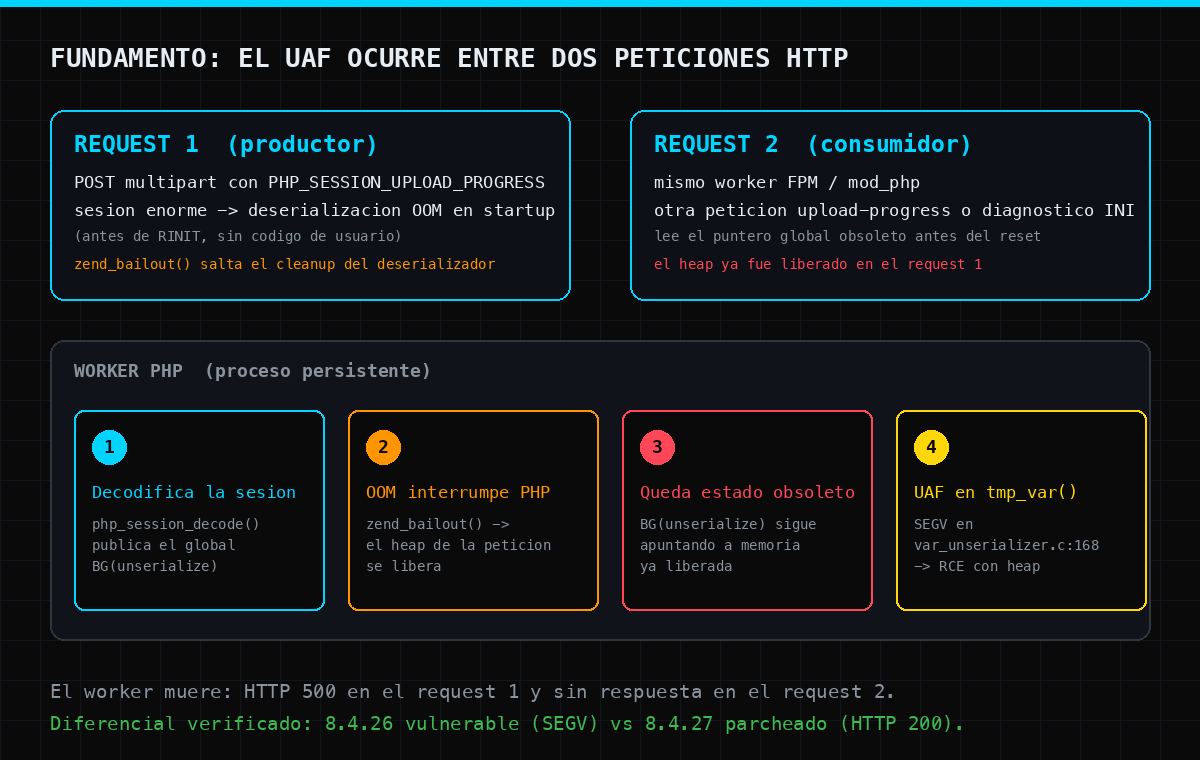The height and width of the screenshot is (760, 1200).
Task: Select 'otra peticion upload-progress o diagnostico INI'
Action: pos(894,211)
